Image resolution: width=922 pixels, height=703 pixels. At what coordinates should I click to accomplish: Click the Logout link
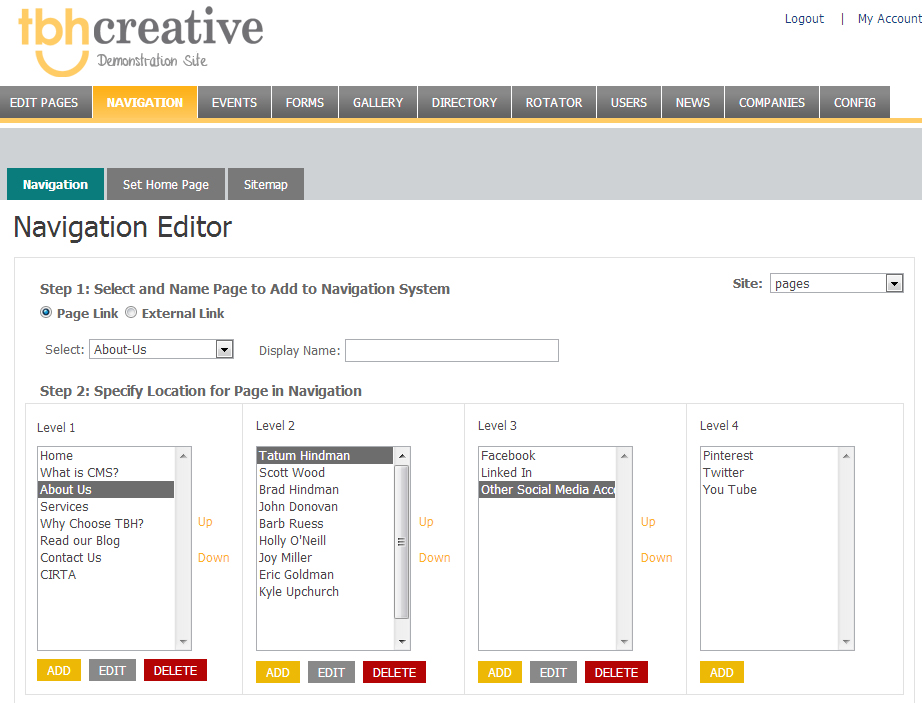(804, 19)
